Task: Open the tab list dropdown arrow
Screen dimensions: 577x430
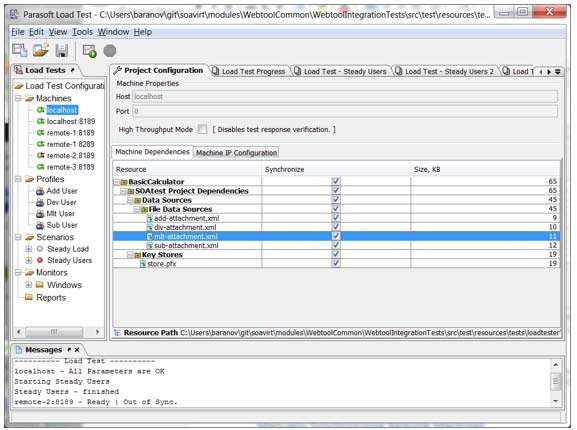Action: tap(558, 72)
